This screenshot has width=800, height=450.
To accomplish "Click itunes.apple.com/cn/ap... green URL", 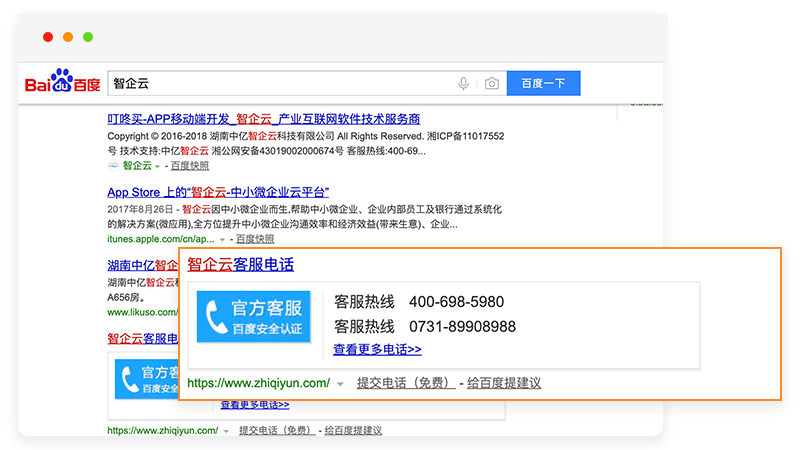I will (x=161, y=239).
